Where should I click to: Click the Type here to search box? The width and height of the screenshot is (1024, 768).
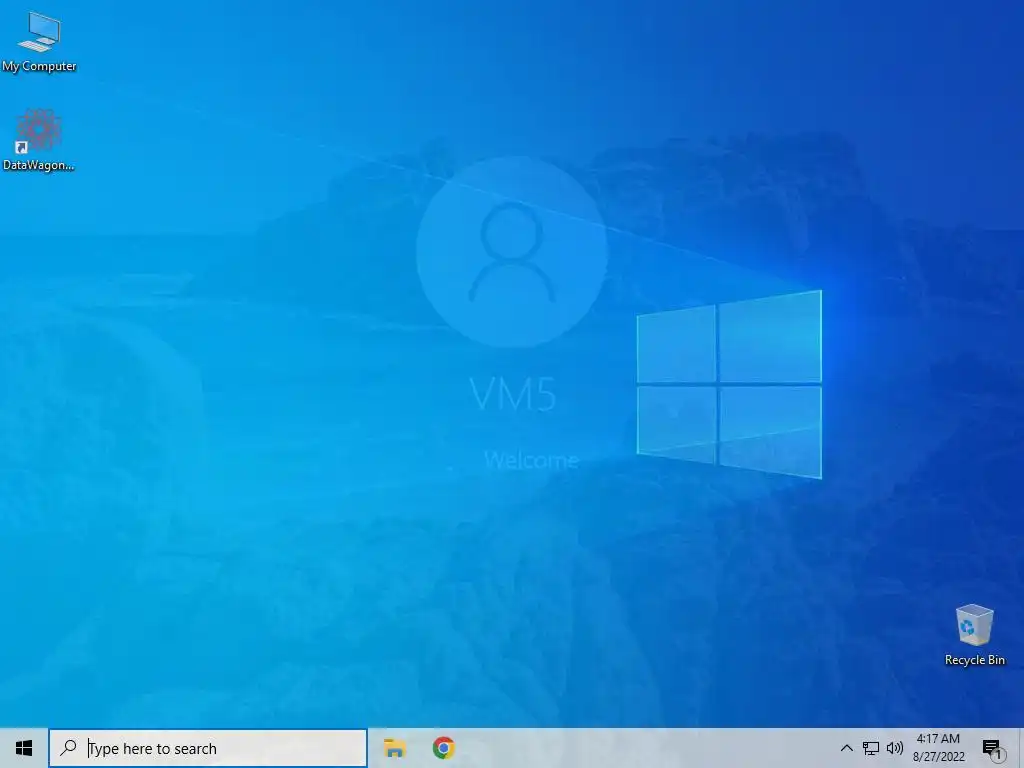click(208, 748)
